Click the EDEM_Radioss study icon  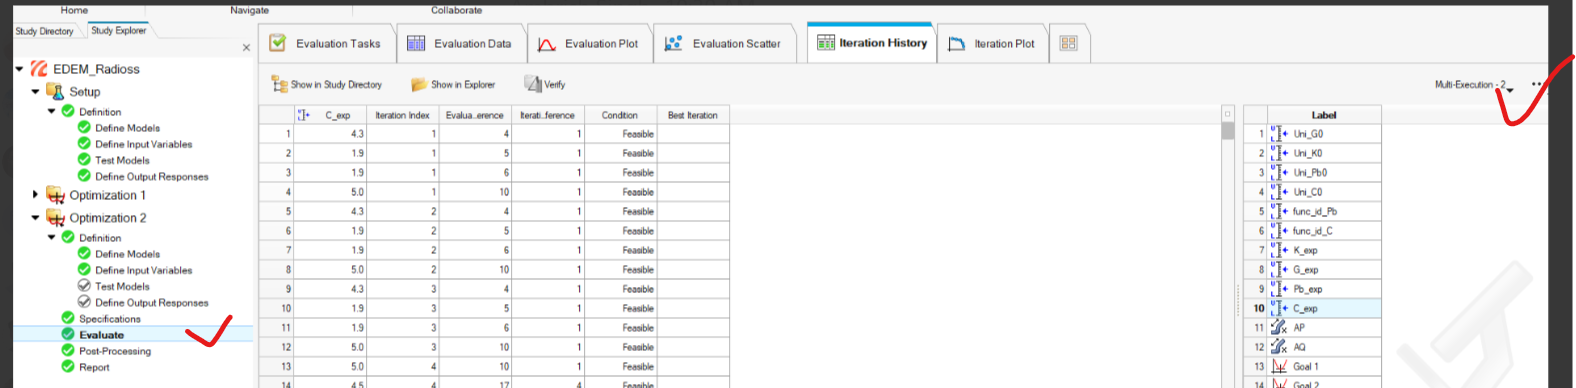[x=39, y=69]
